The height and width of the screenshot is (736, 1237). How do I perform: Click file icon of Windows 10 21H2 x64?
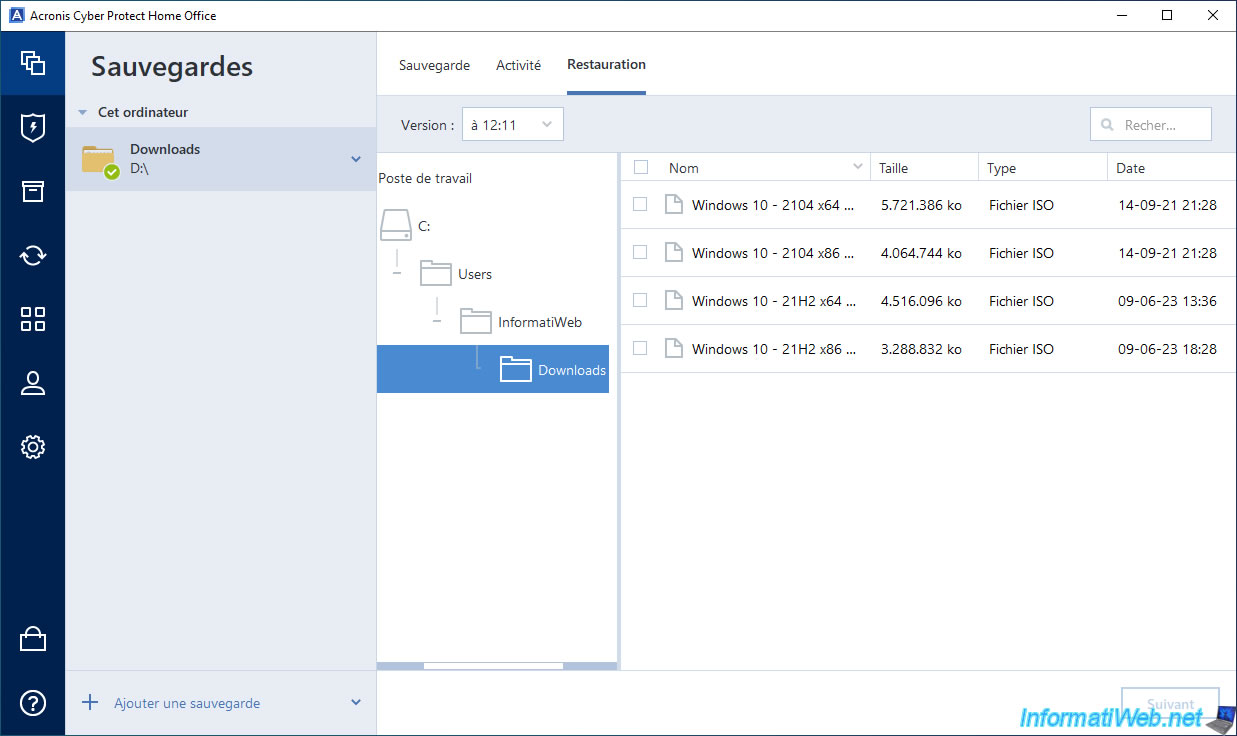coord(674,301)
